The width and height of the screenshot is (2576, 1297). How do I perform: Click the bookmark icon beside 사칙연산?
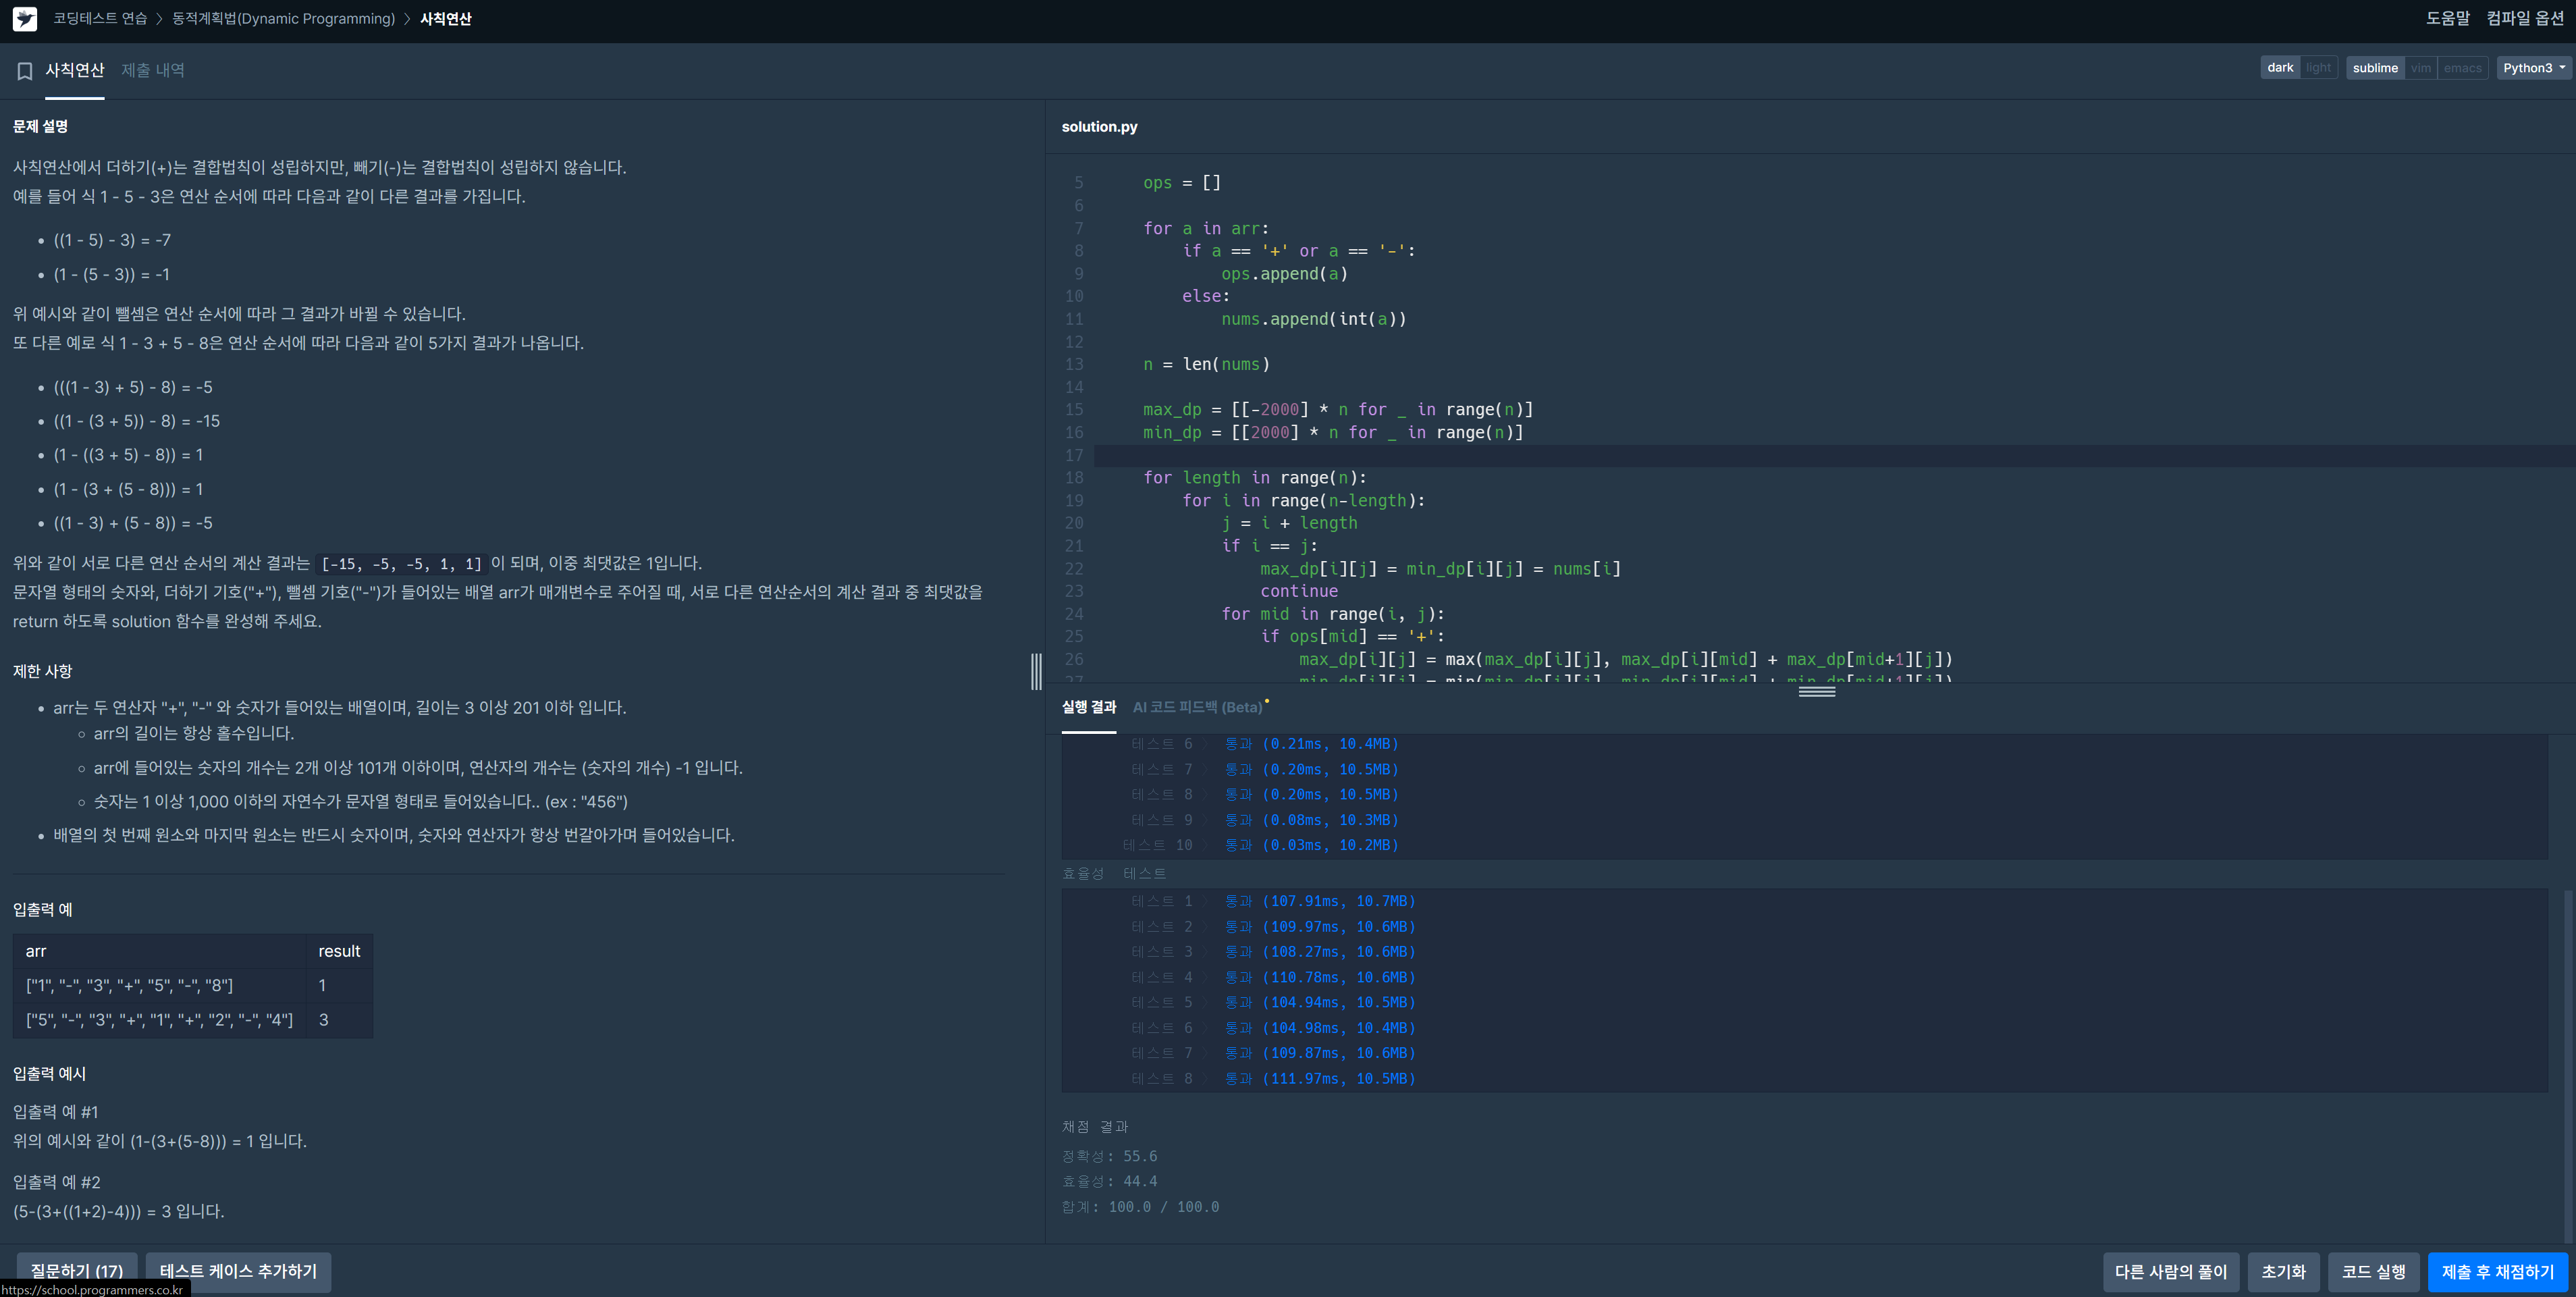pos(25,71)
